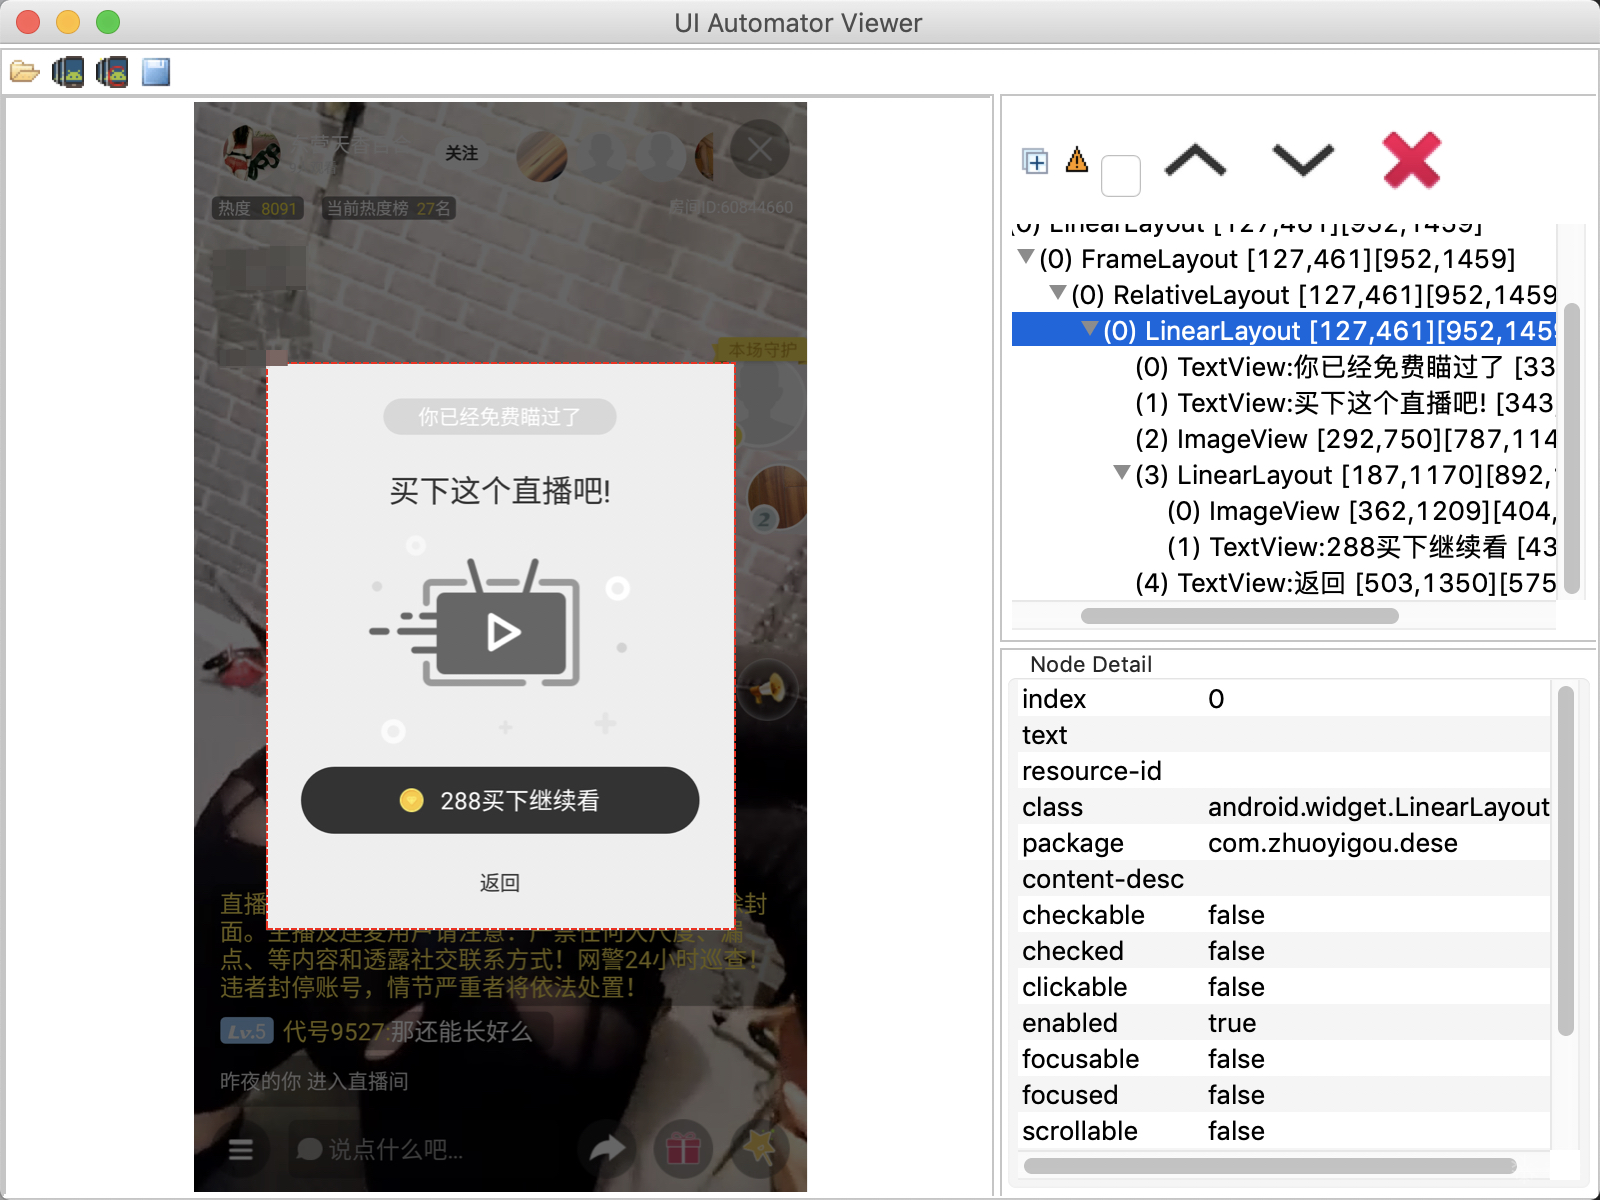Image resolution: width=1600 pixels, height=1200 pixels.
Task: Select the TextView:你已经免费瞄过了 tree row
Action: pyautogui.click(x=1345, y=367)
